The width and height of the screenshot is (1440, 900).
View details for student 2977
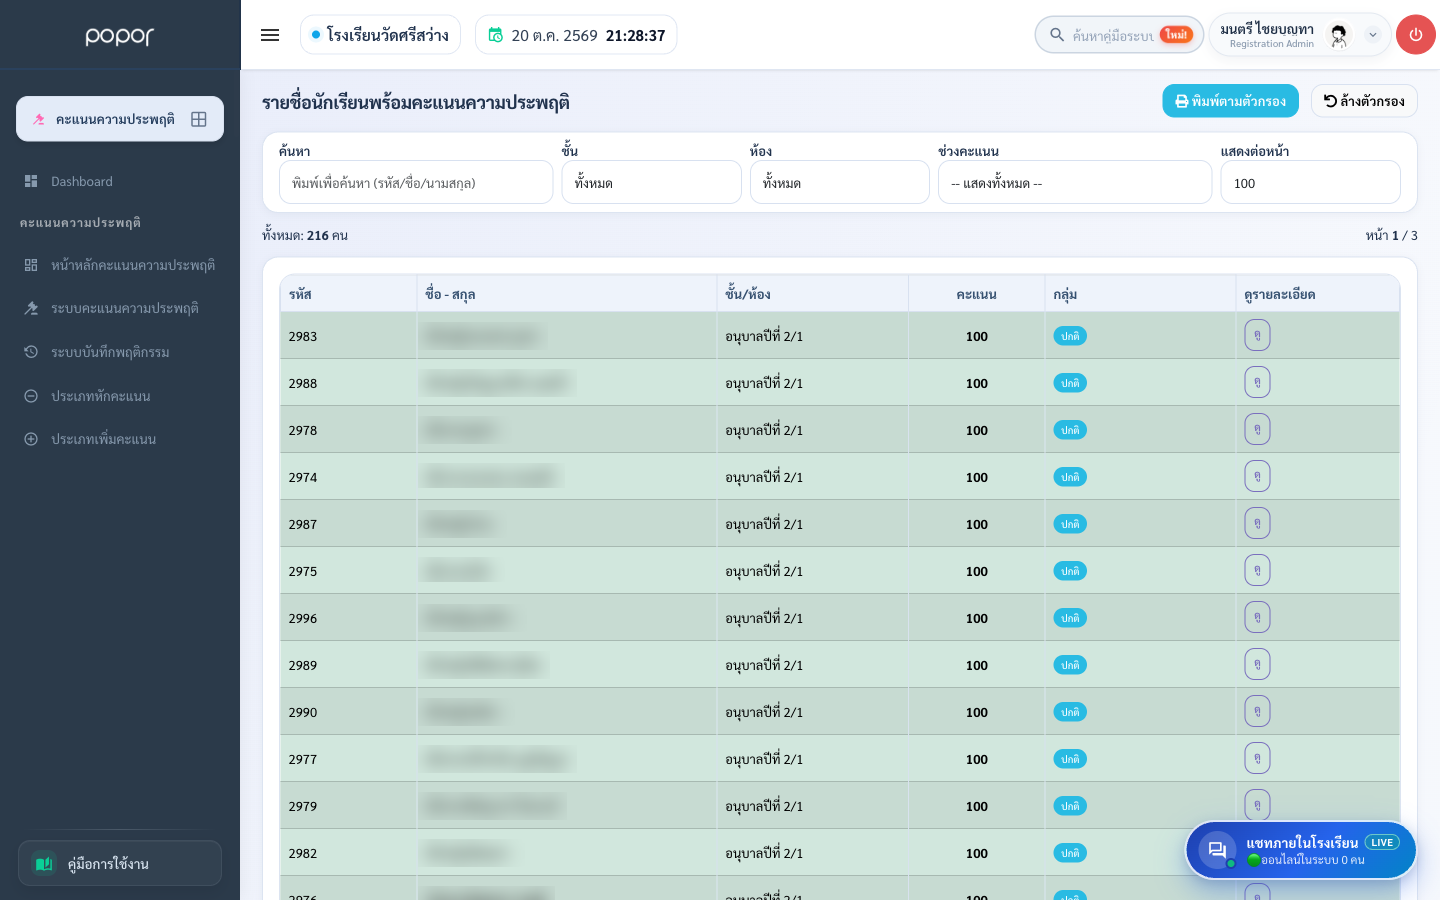tap(1257, 758)
